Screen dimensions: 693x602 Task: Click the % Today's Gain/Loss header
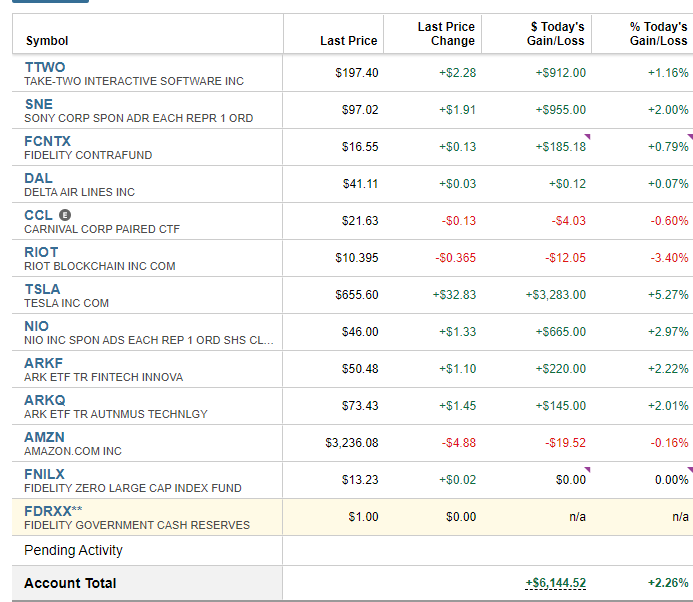click(x=659, y=34)
